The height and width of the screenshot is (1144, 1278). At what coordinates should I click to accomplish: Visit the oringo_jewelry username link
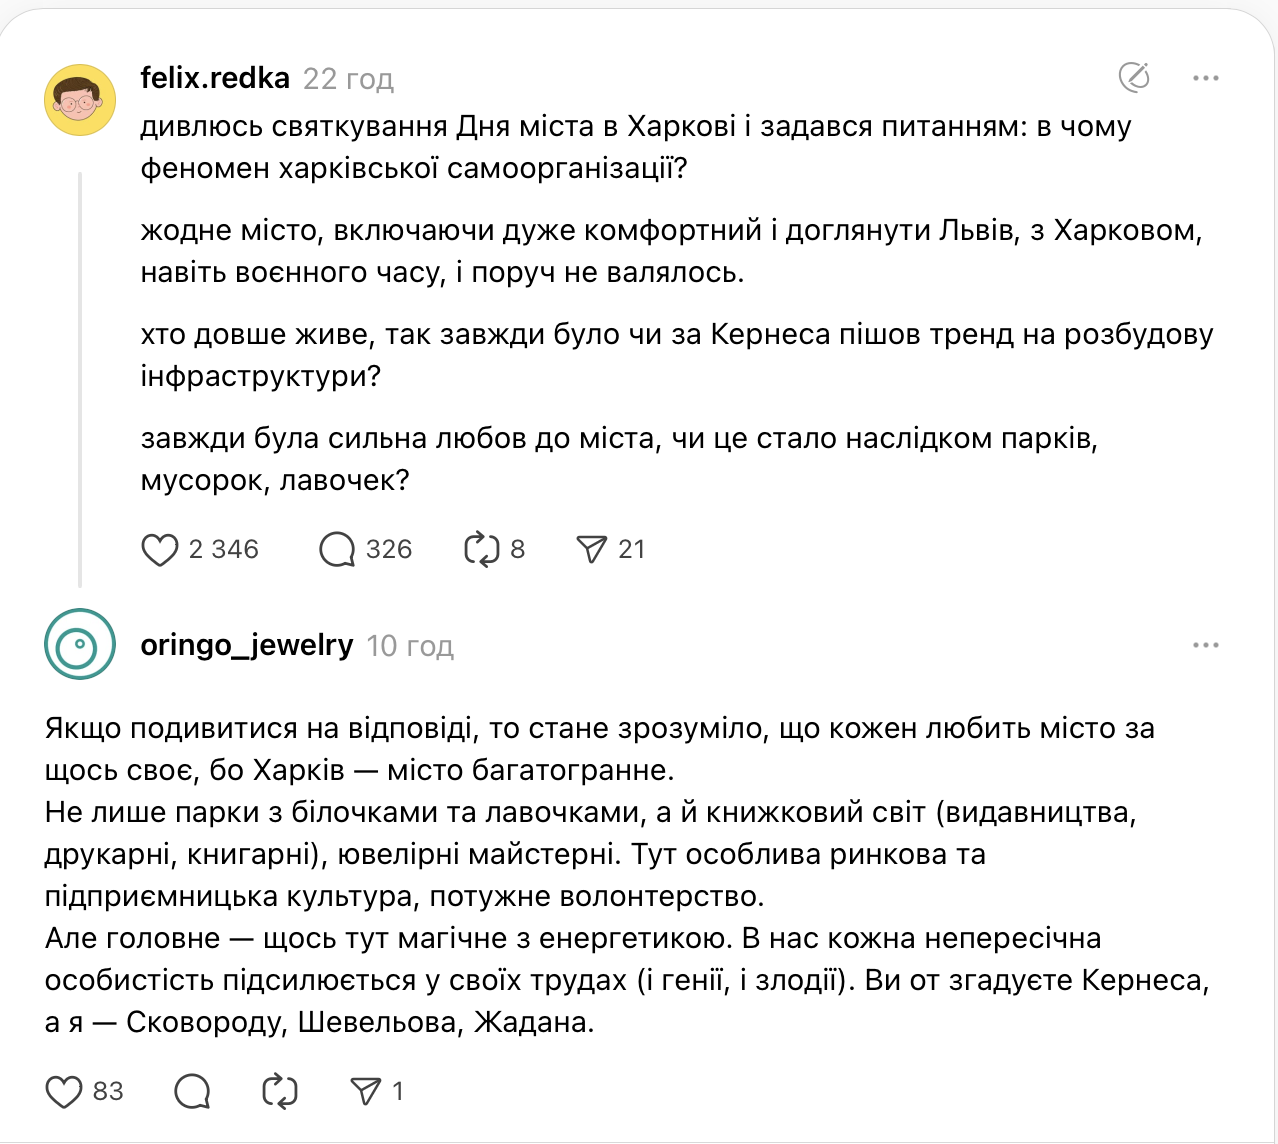click(247, 646)
